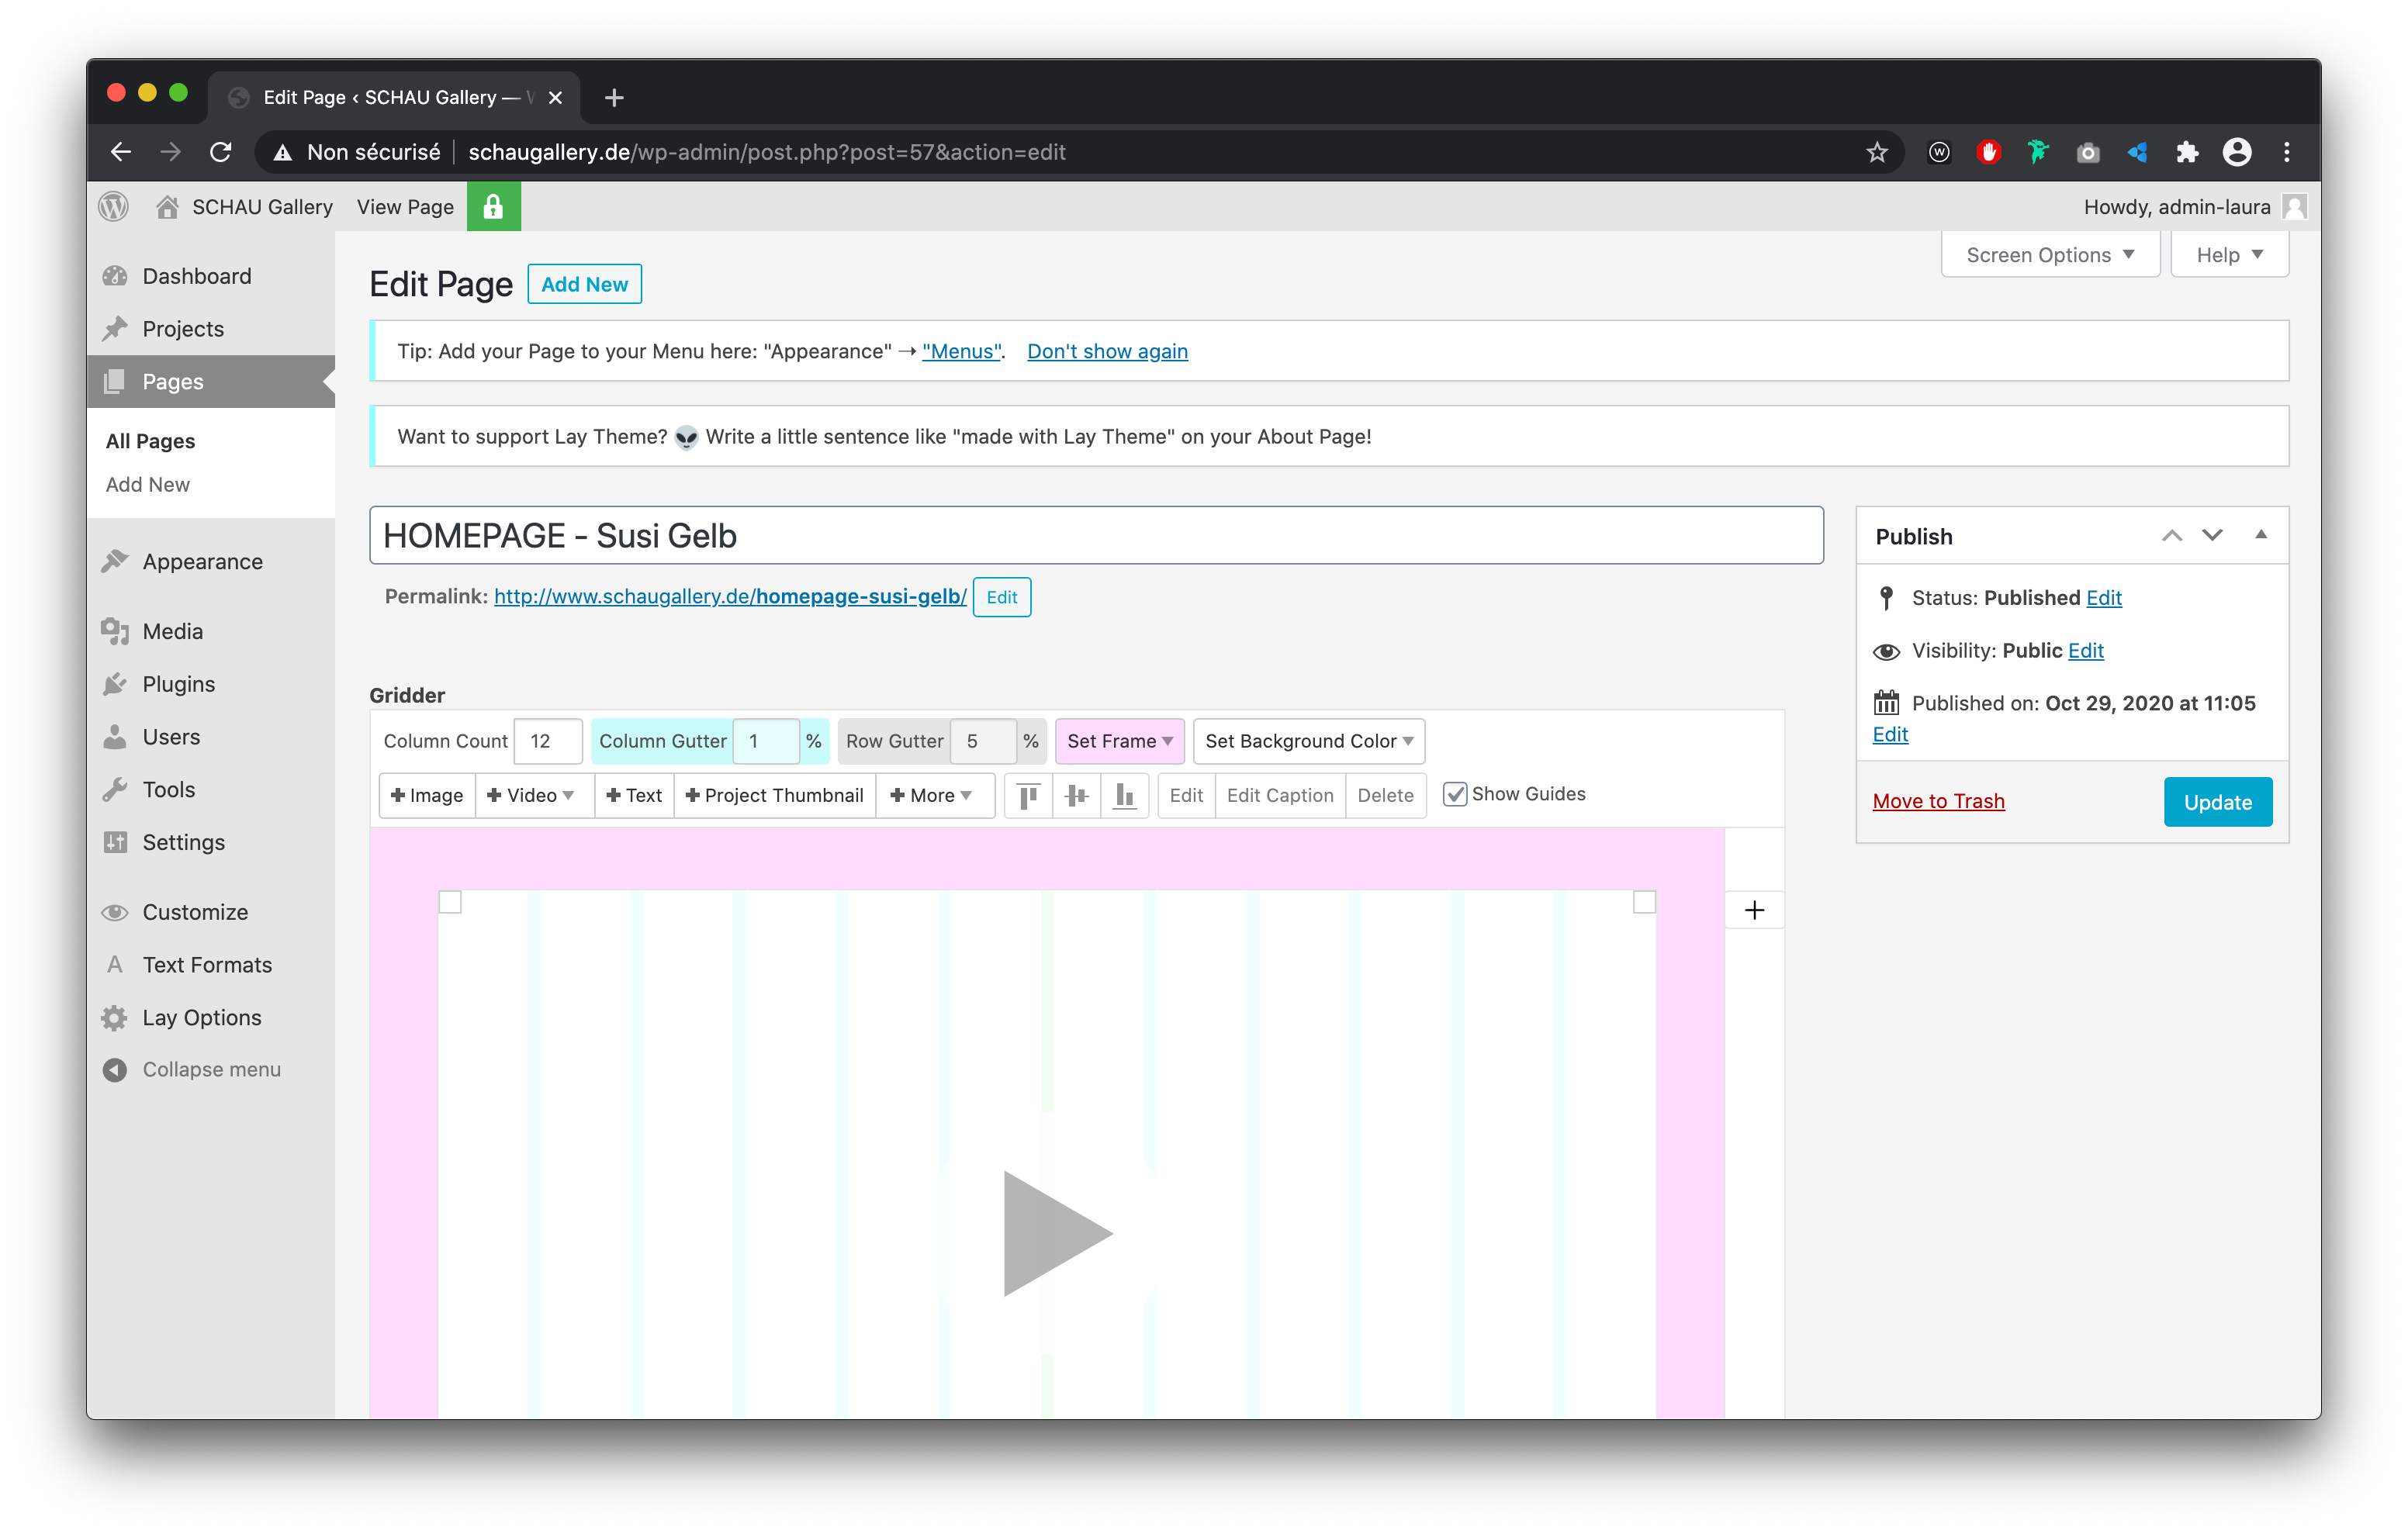The width and height of the screenshot is (2408, 1534).
Task: Click the align top icon in Gridder toolbar
Action: click(x=1027, y=795)
